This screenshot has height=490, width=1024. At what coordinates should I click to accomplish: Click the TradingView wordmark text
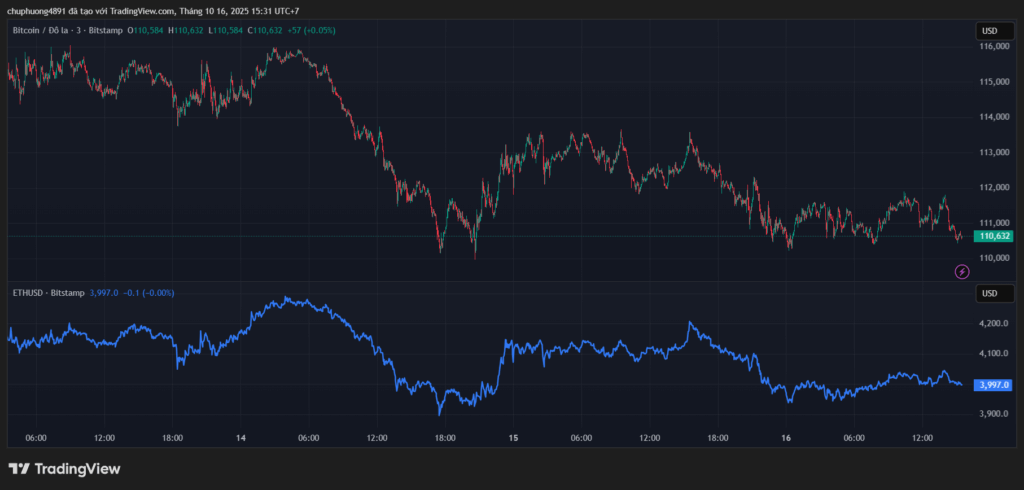point(77,469)
